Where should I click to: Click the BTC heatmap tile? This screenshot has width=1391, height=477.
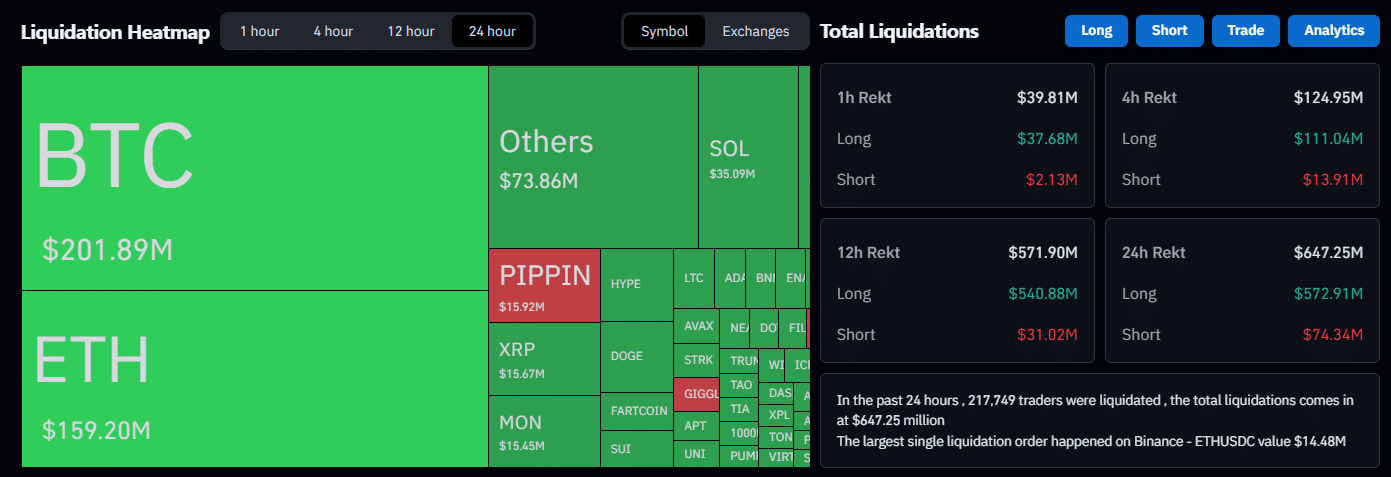pos(254,178)
